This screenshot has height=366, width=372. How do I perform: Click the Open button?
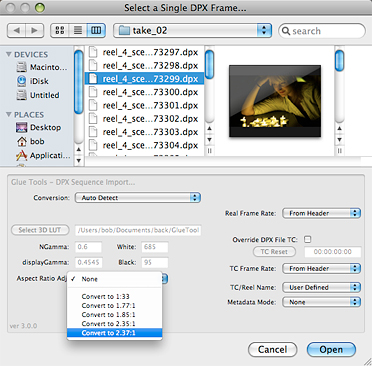tap(331, 349)
